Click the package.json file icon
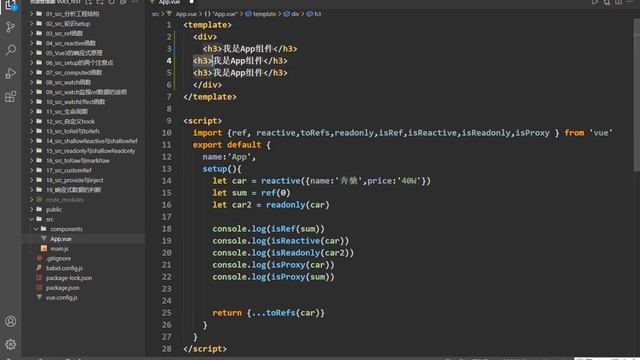 (39, 288)
